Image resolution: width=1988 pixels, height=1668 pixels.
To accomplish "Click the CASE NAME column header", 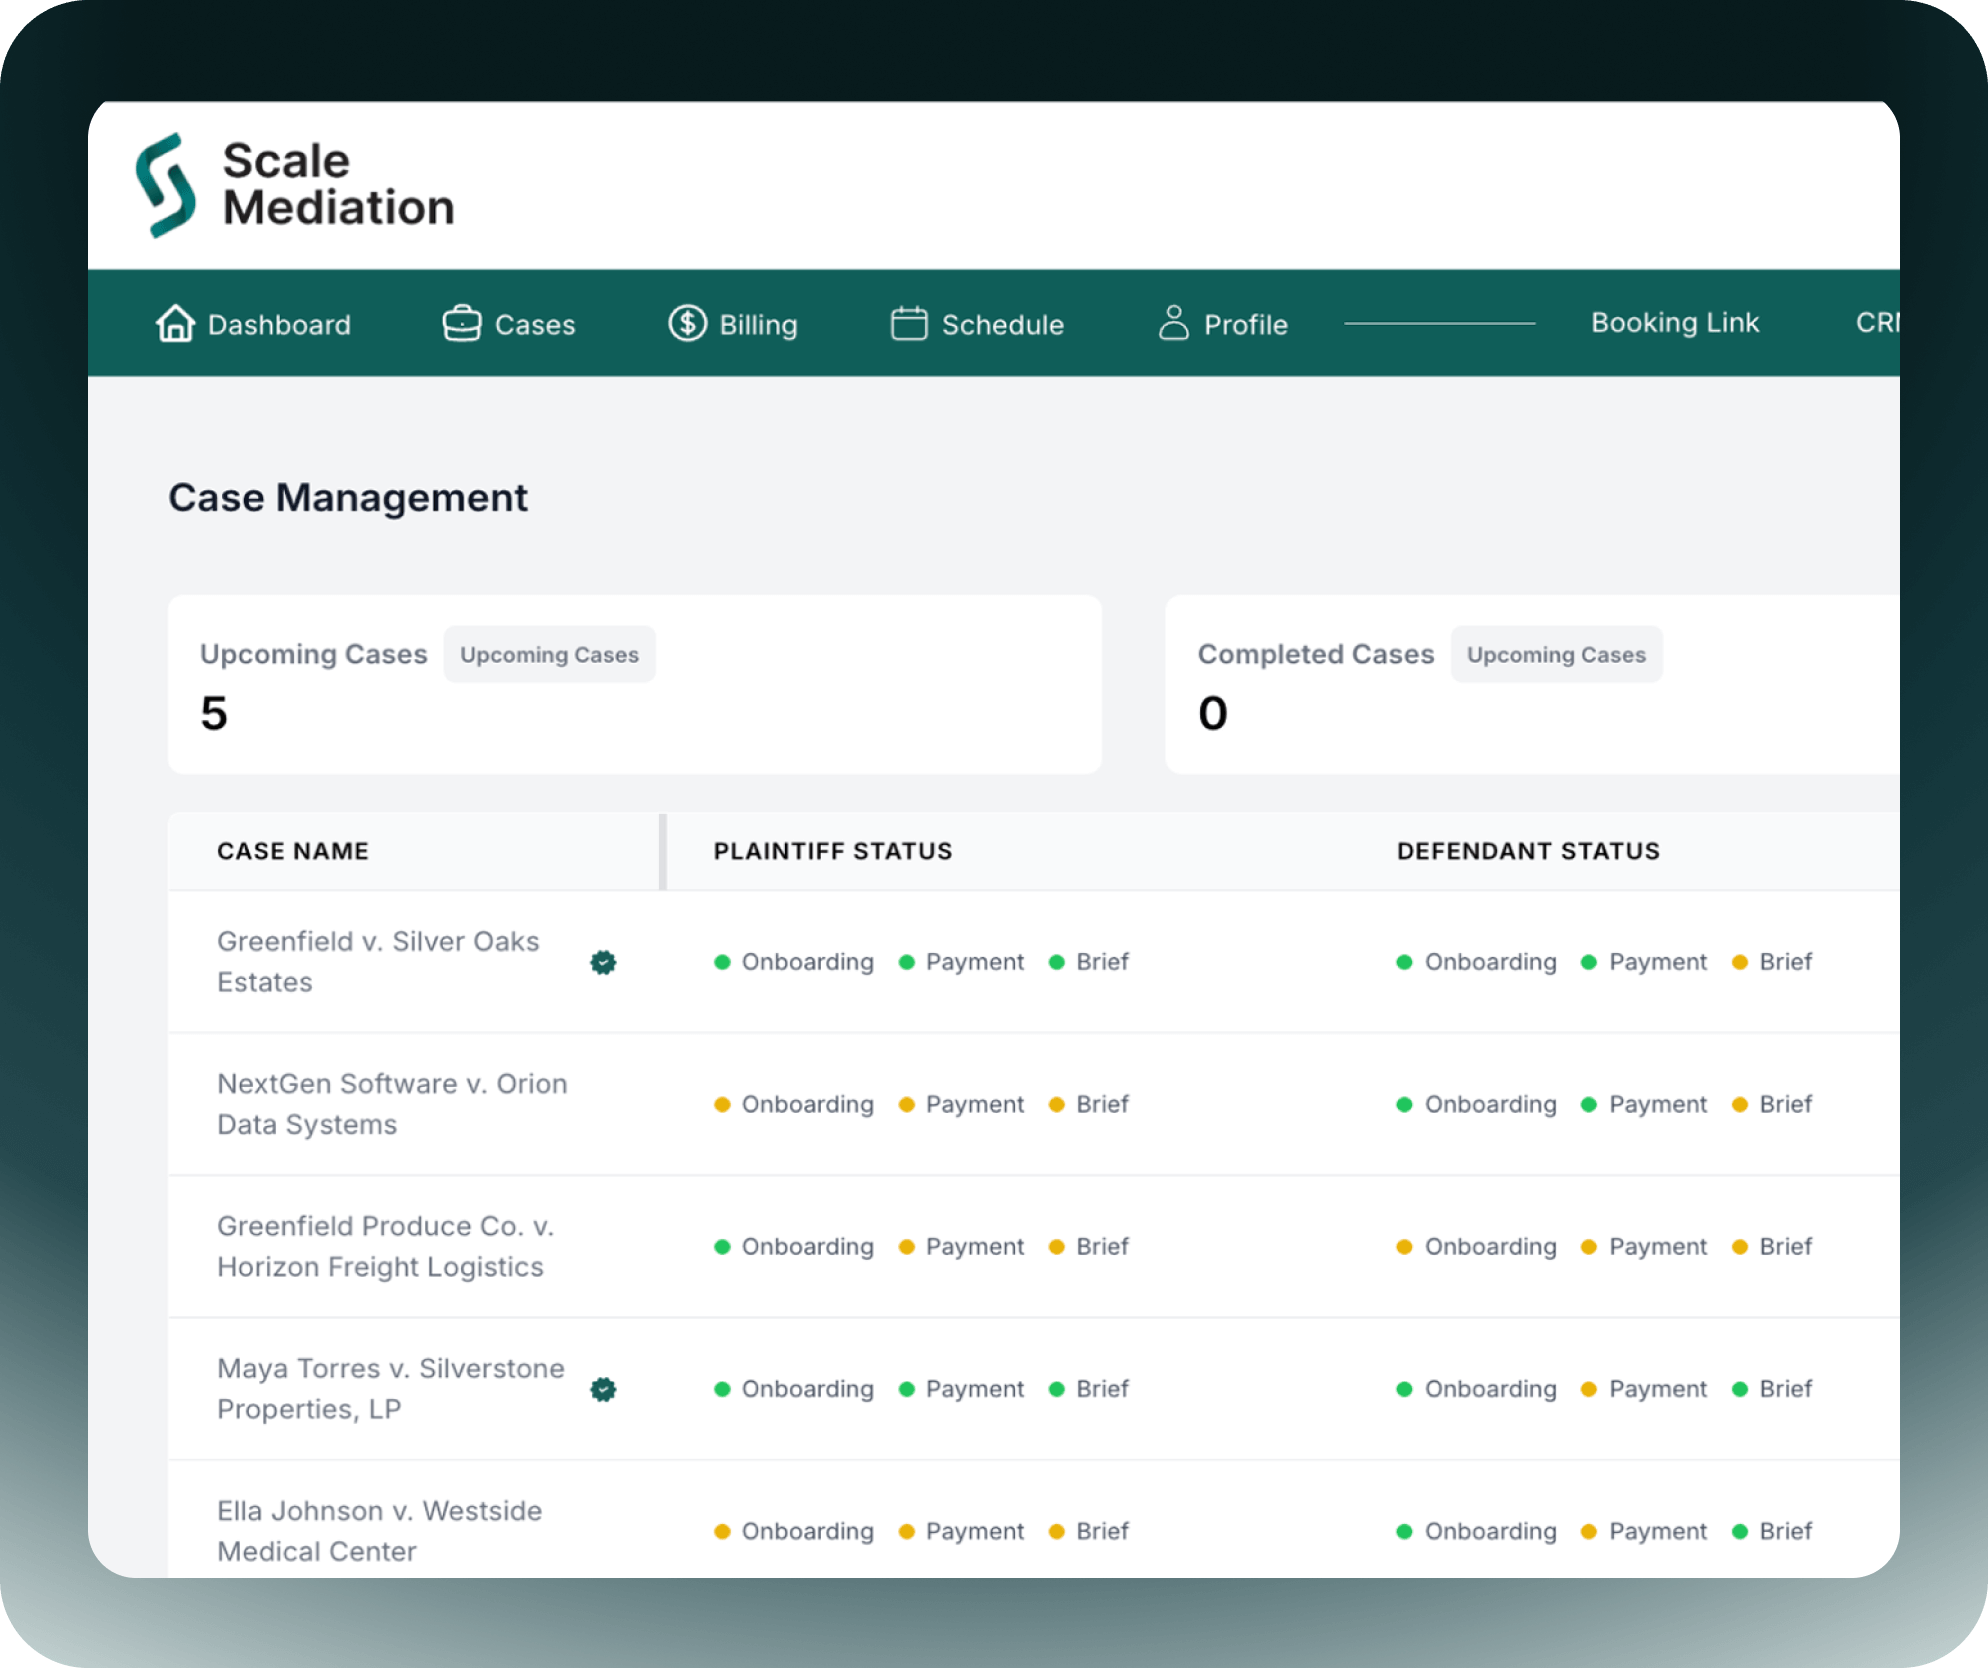I will pyautogui.click(x=293, y=851).
